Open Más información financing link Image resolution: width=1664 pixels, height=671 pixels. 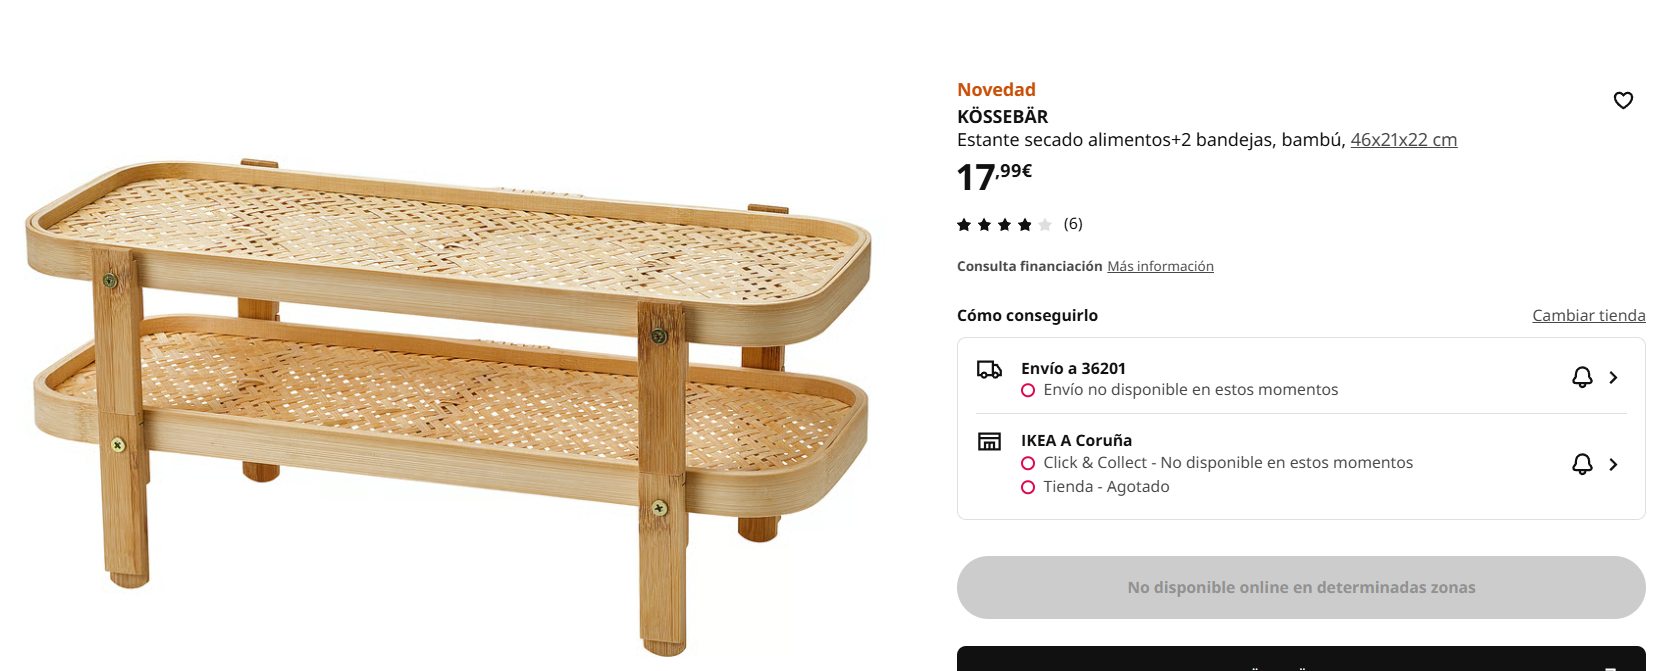tap(1160, 266)
